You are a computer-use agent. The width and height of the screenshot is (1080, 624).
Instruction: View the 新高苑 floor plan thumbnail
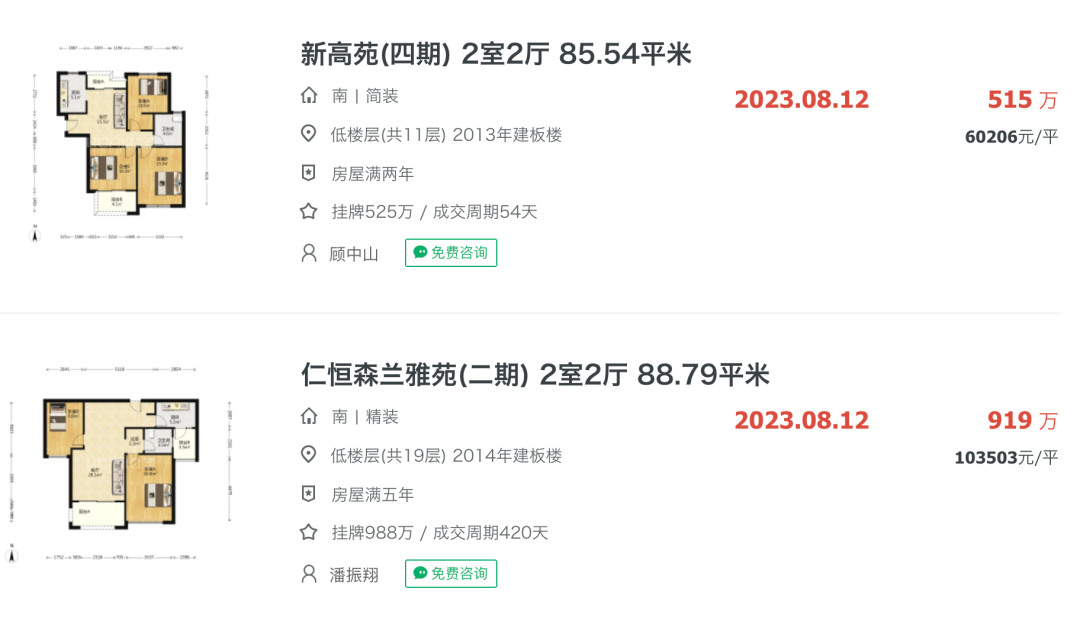click(120, 143)
